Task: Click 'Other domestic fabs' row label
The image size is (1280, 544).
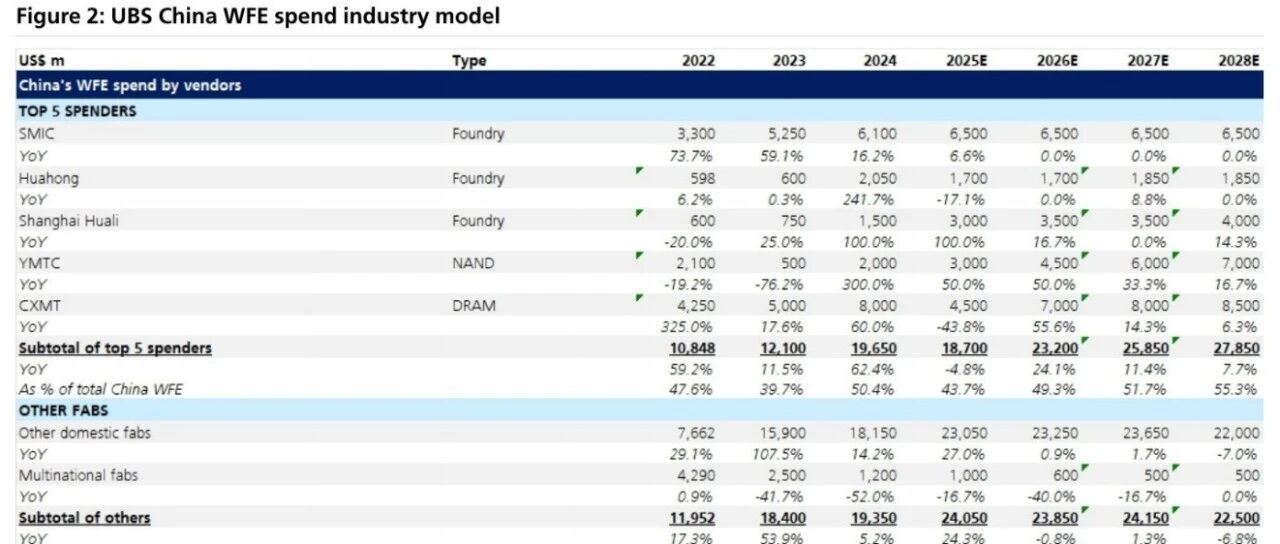Action: coord(85,433)
